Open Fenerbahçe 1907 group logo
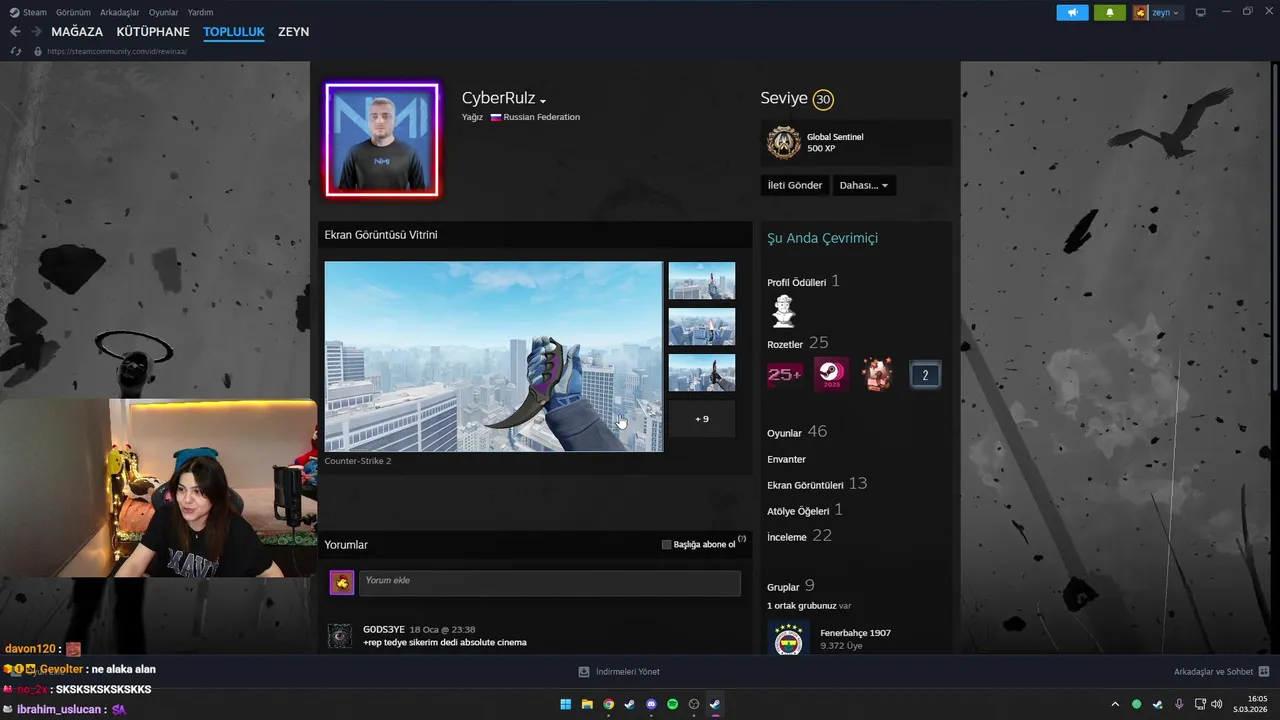Viewport: 1280px width, 720px height. click(x=788, y=638)
